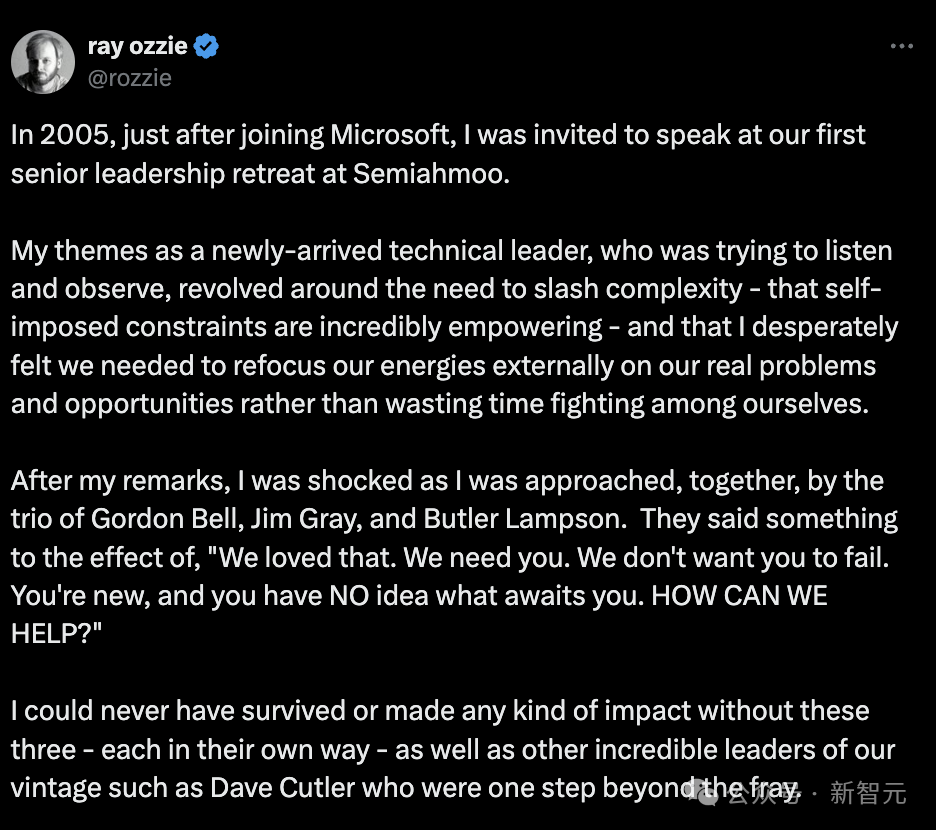Open the "ray ozzie" display name
The image size is (936, 830).
pos(138,46)
